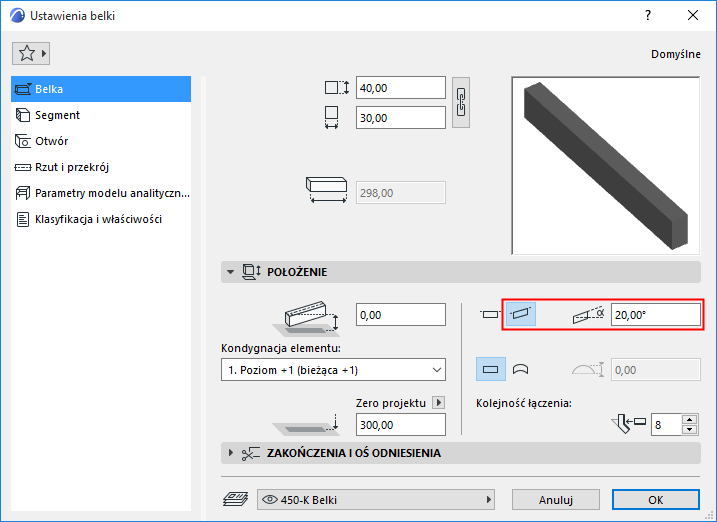The height and width of the screenshot is (522, 717).
Task: Click the Archicad logo in title bar
Action: 17,16
